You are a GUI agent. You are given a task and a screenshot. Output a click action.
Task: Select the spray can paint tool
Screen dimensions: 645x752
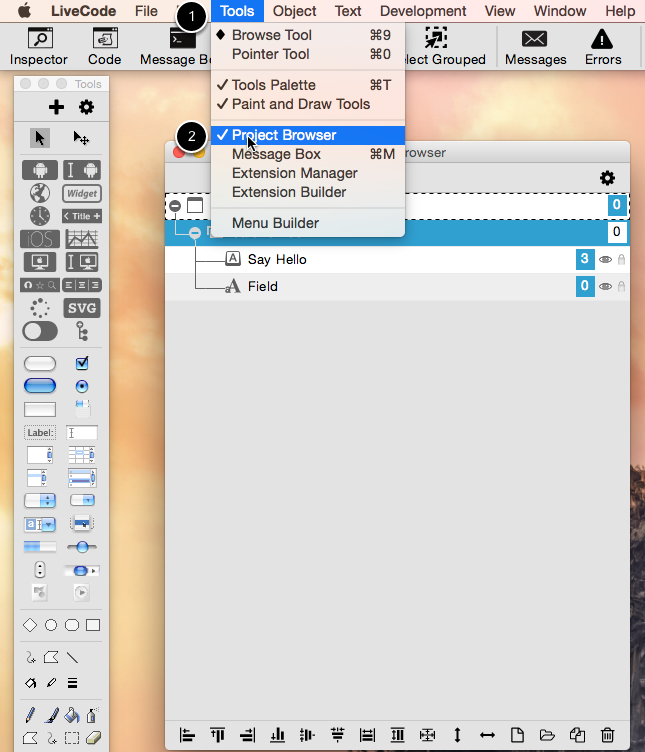(92, 715)
